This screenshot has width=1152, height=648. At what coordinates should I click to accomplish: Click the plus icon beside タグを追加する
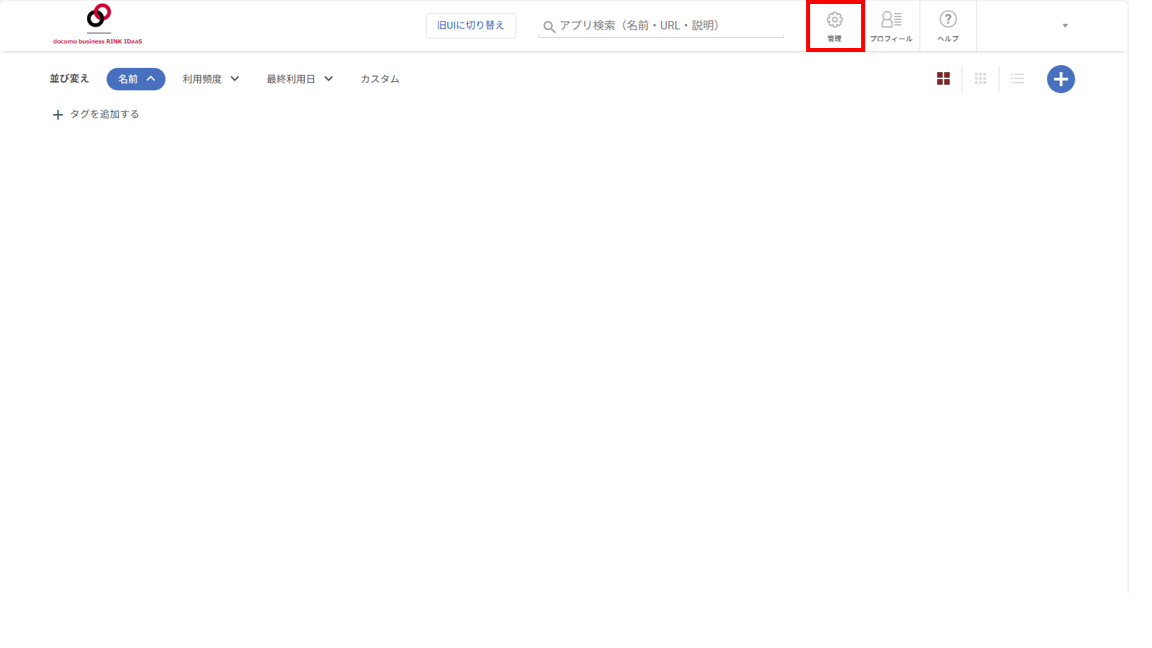click(x=58, y=115)
